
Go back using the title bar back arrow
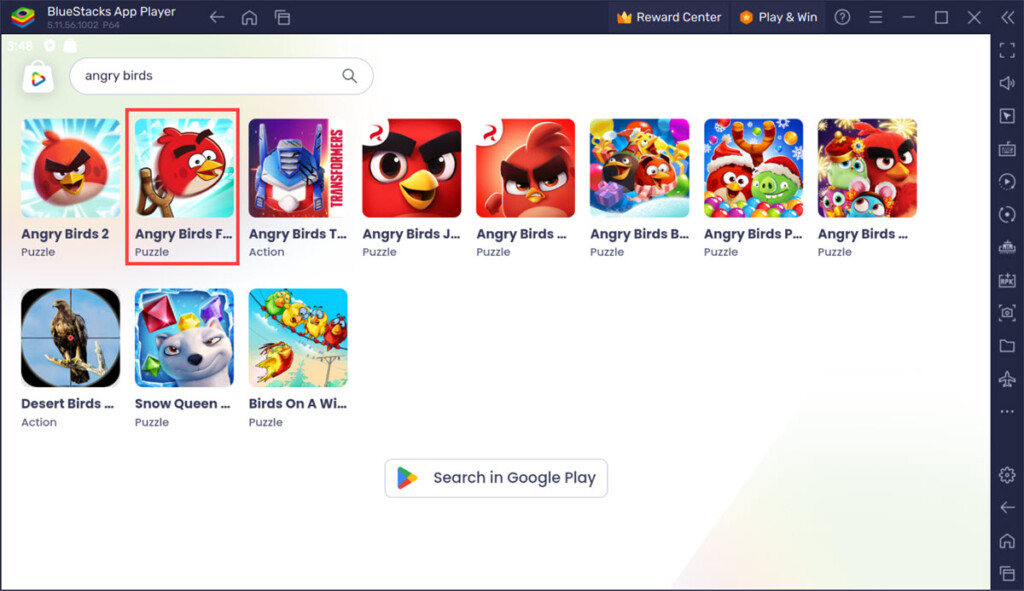[x=217, y=18]
